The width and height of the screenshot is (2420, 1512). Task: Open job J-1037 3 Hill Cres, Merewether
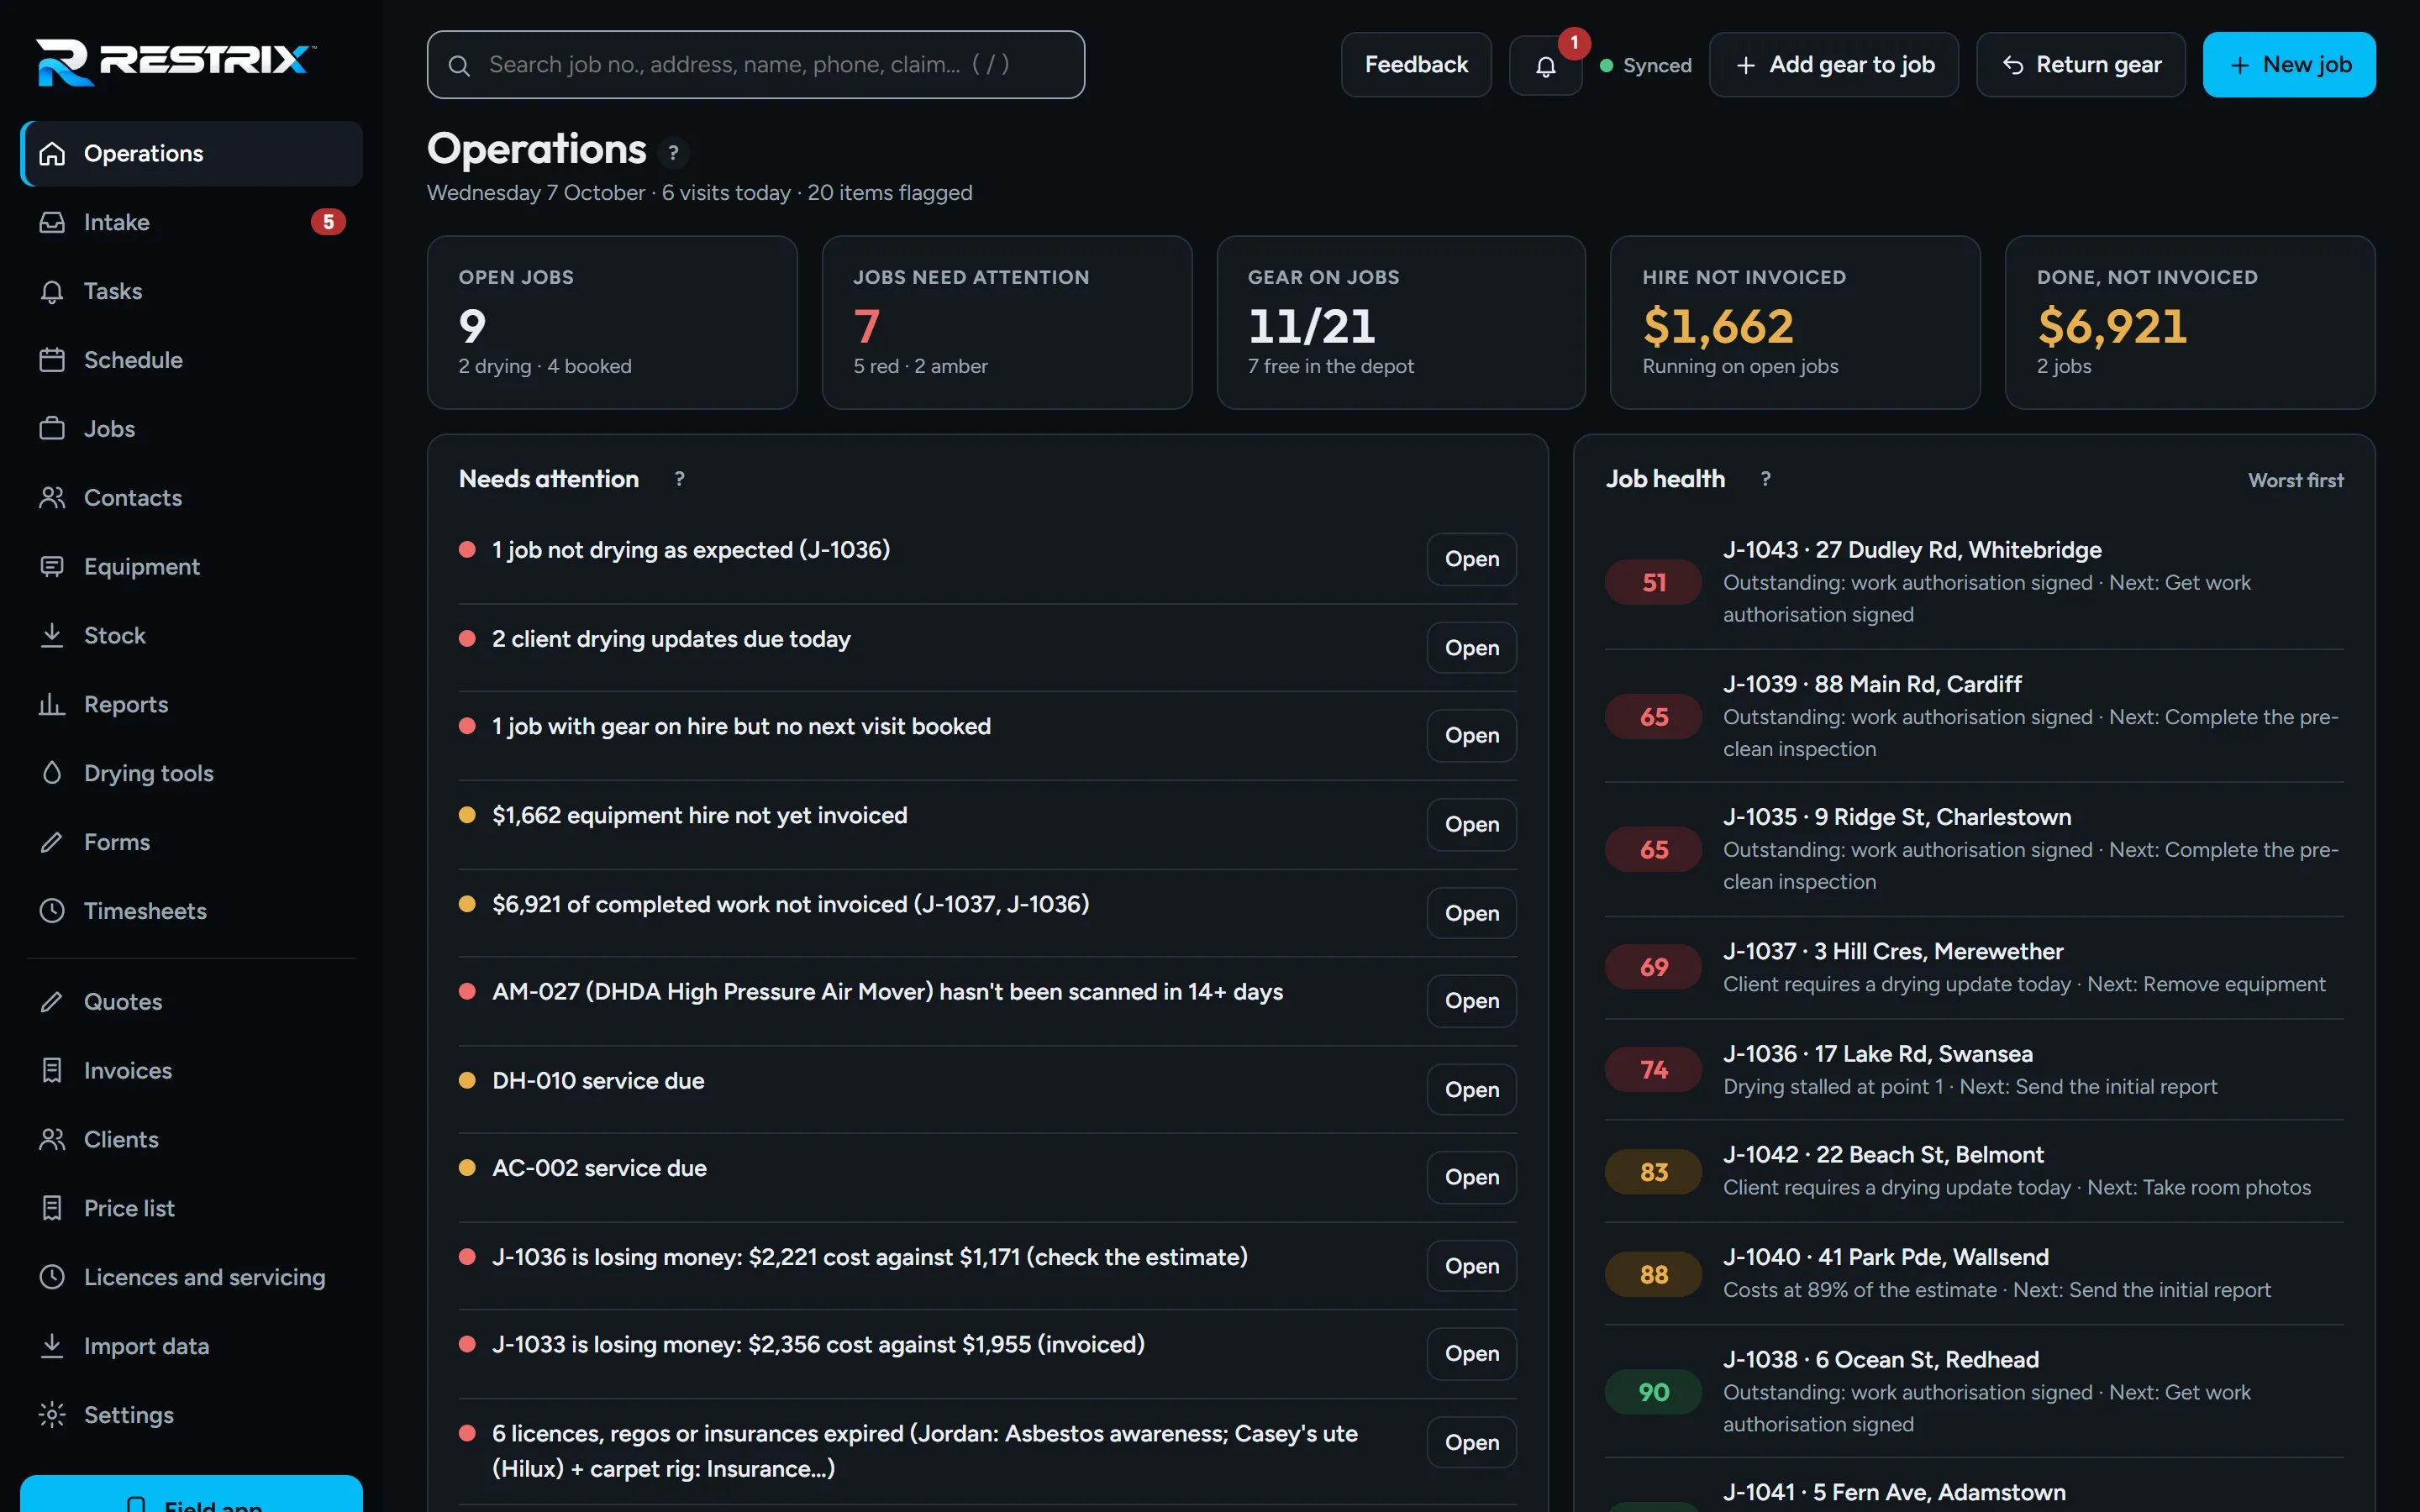pos(1974,967)
